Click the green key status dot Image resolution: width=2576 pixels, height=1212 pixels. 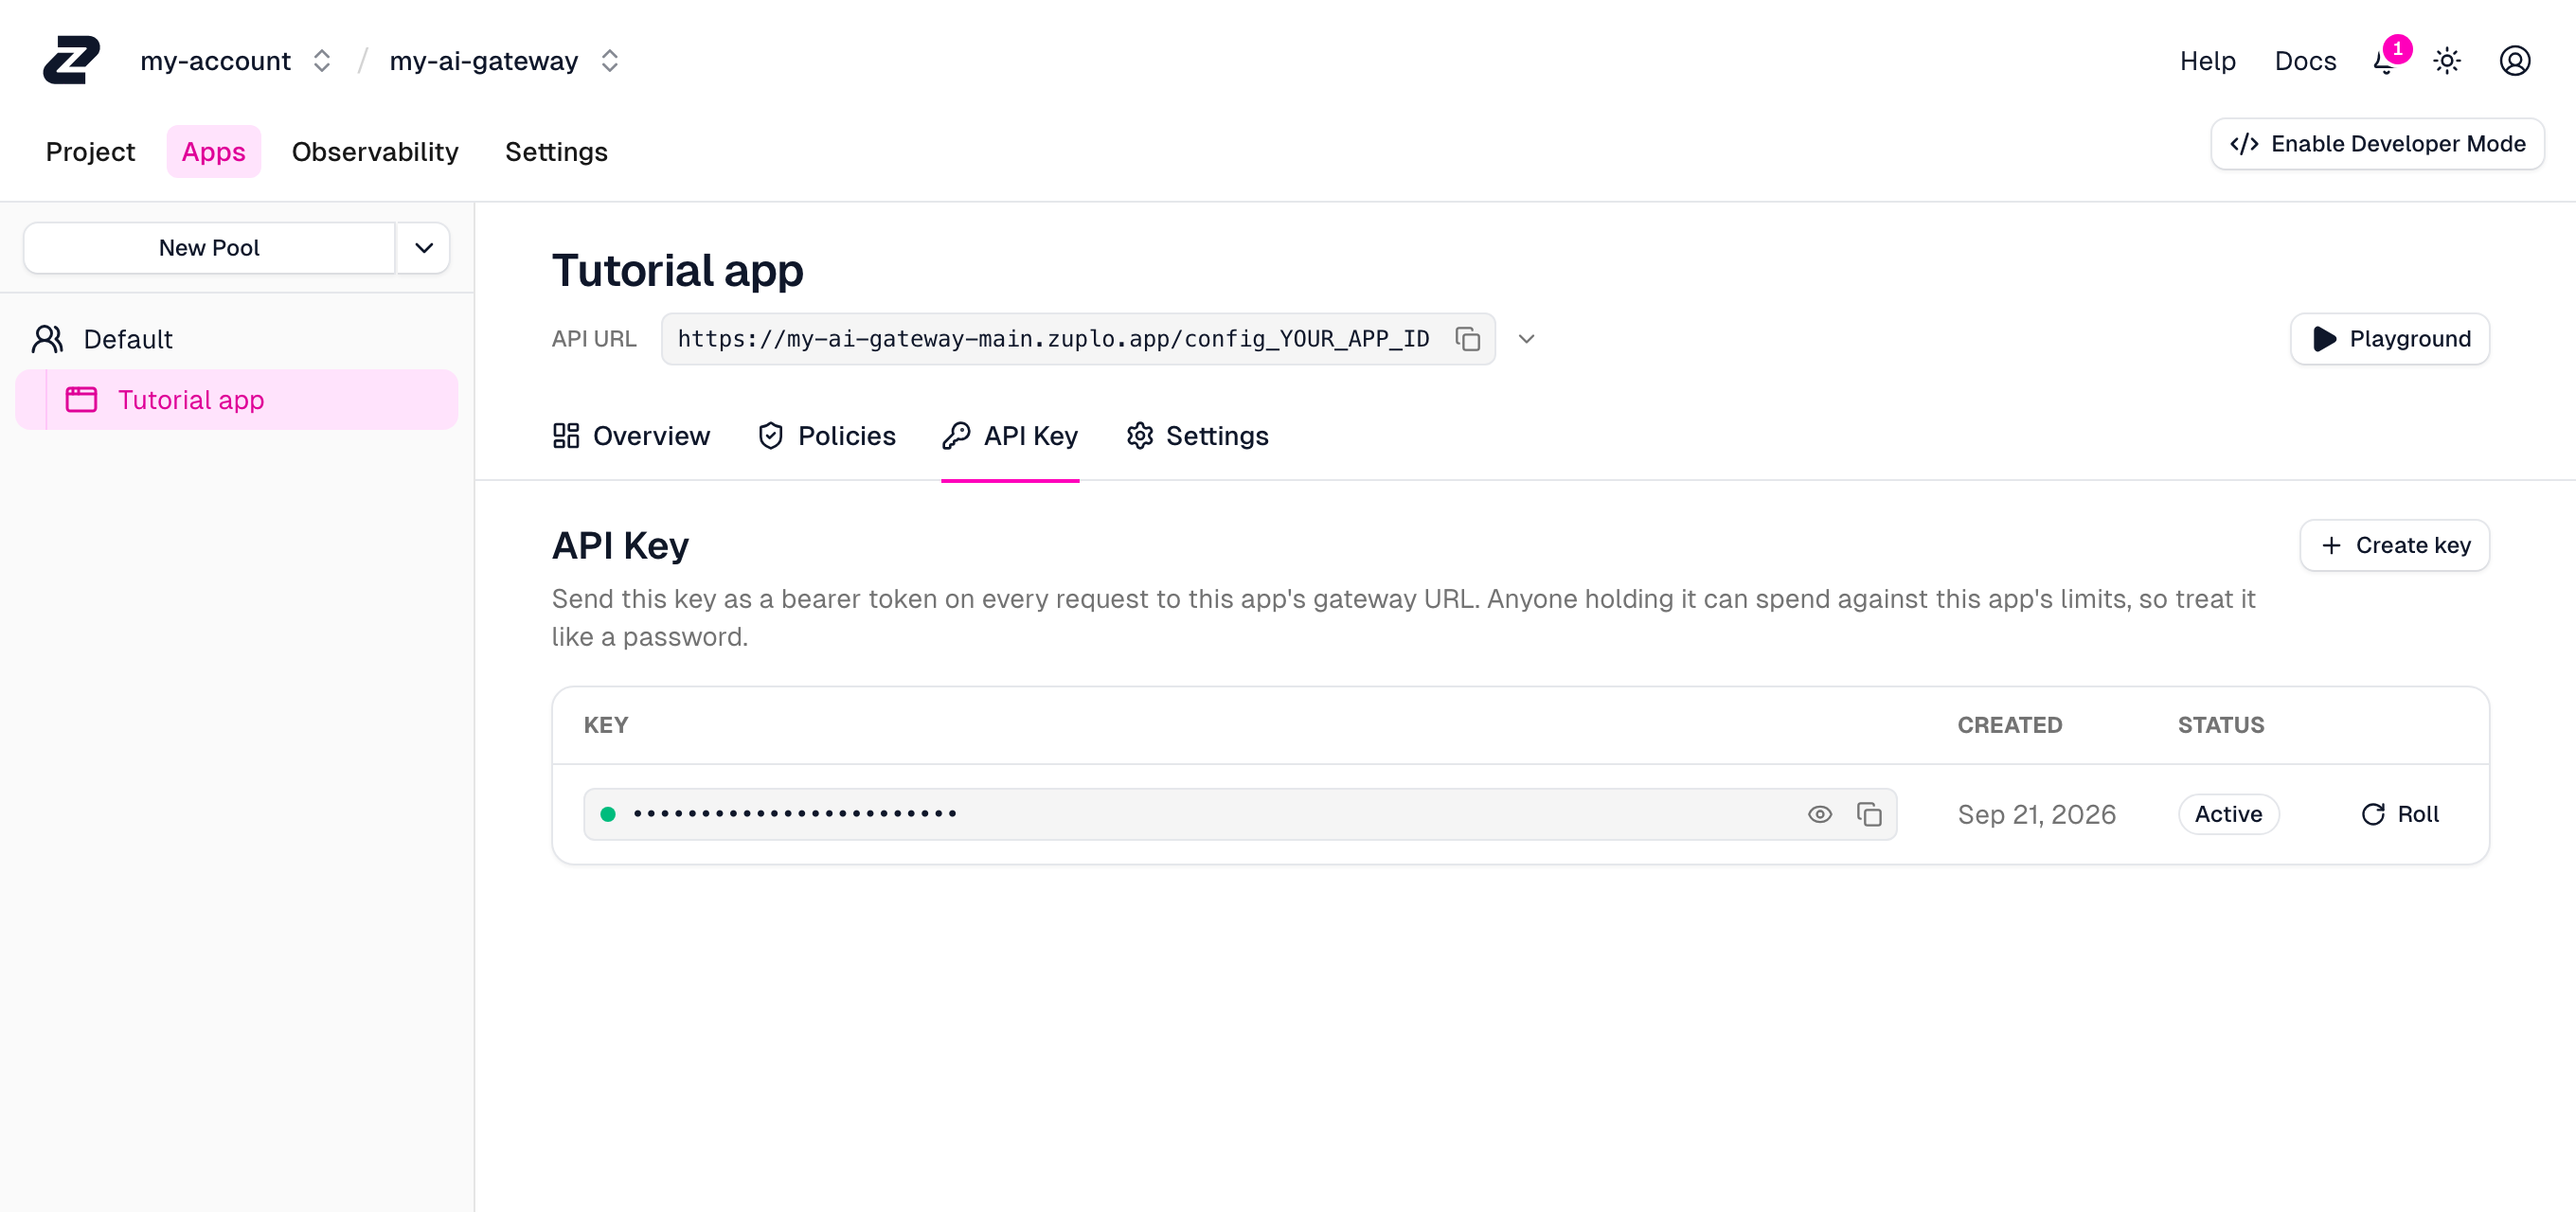[607, 814]
